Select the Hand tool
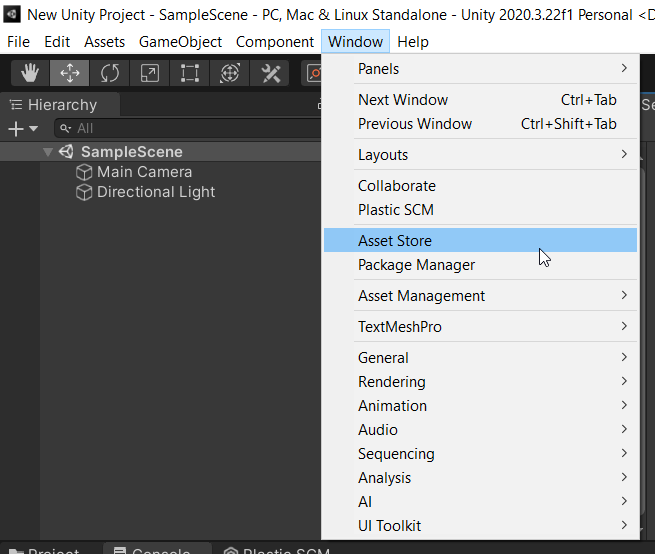Screen dimensions: 655x554 (30, 73)
